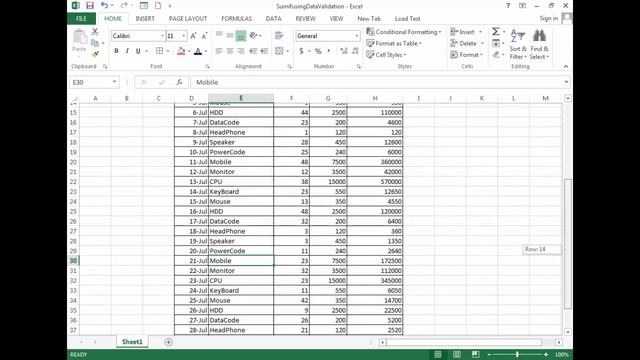Image resolution: width=640 pixels, height=360 pixels.
Task: Switch to the FORMULAS tab
Action: point(236,18)
